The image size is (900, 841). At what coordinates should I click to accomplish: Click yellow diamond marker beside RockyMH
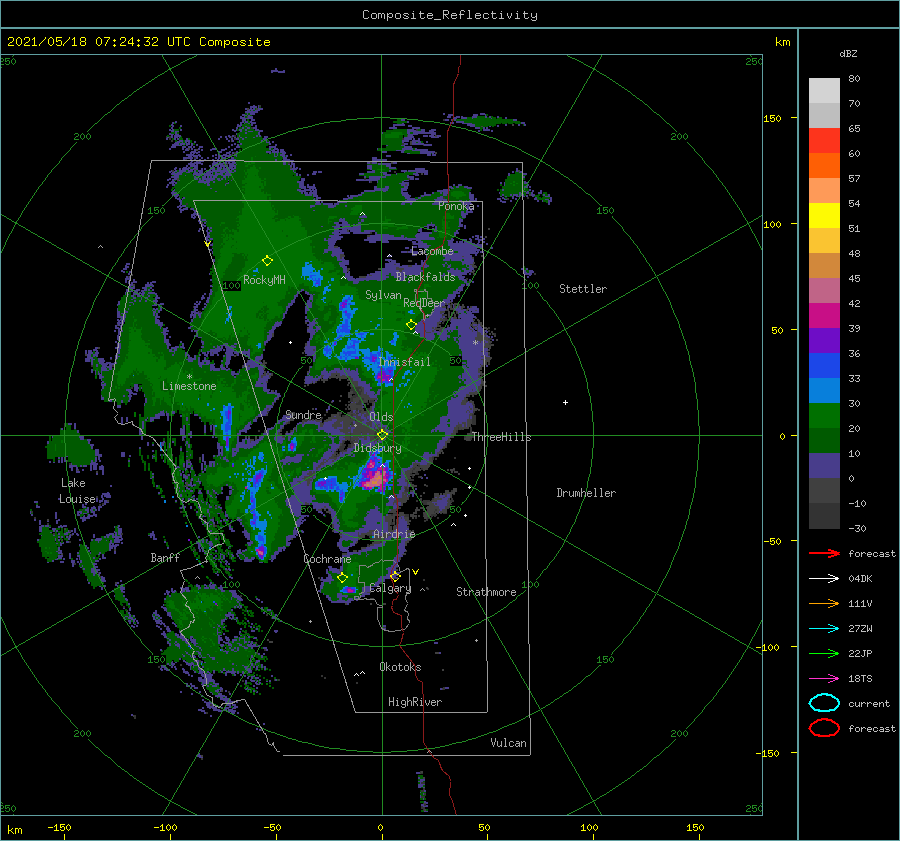[267, 261]
